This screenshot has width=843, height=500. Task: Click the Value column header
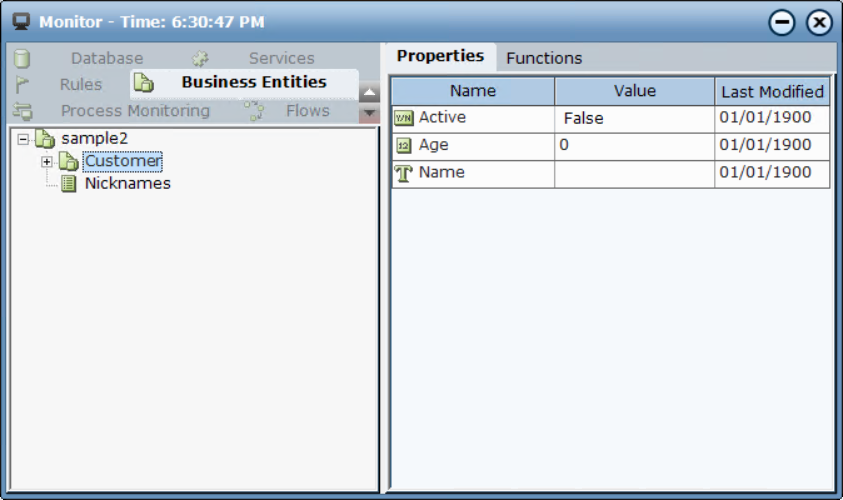point(634,91)
